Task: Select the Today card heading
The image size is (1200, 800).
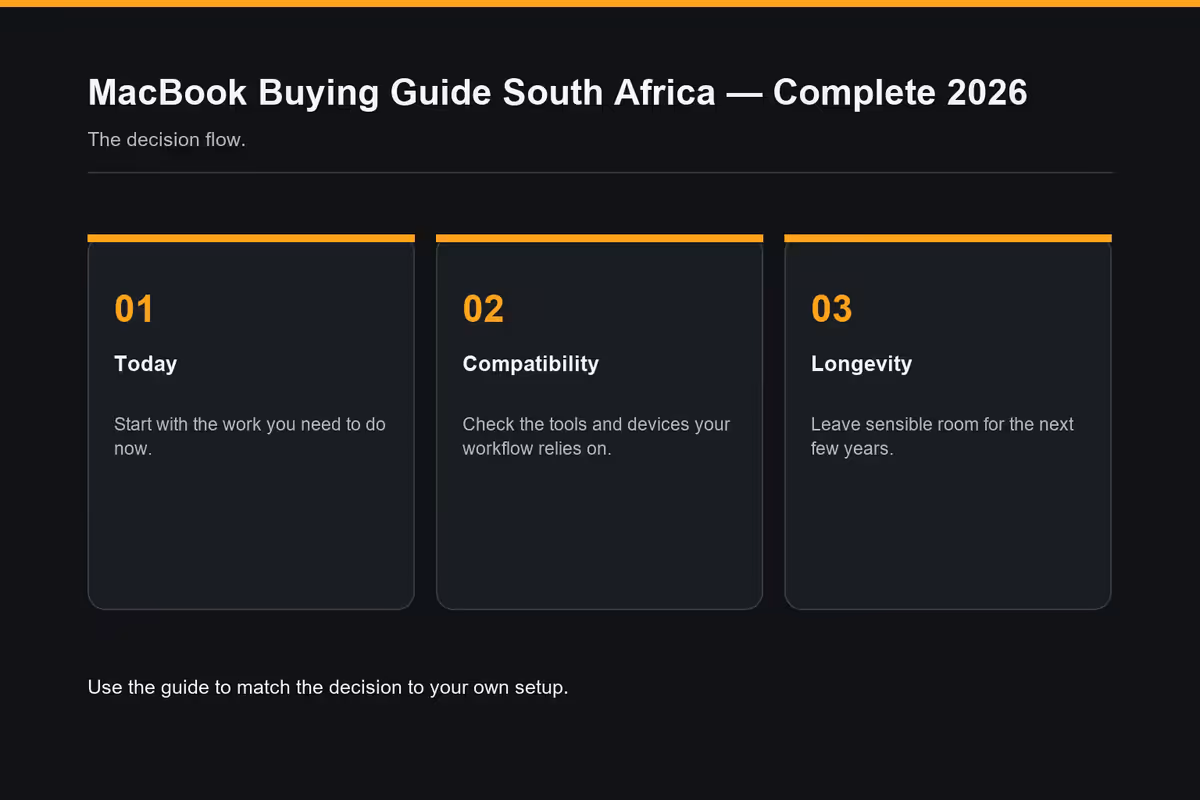Action: (x=146, y=364)
